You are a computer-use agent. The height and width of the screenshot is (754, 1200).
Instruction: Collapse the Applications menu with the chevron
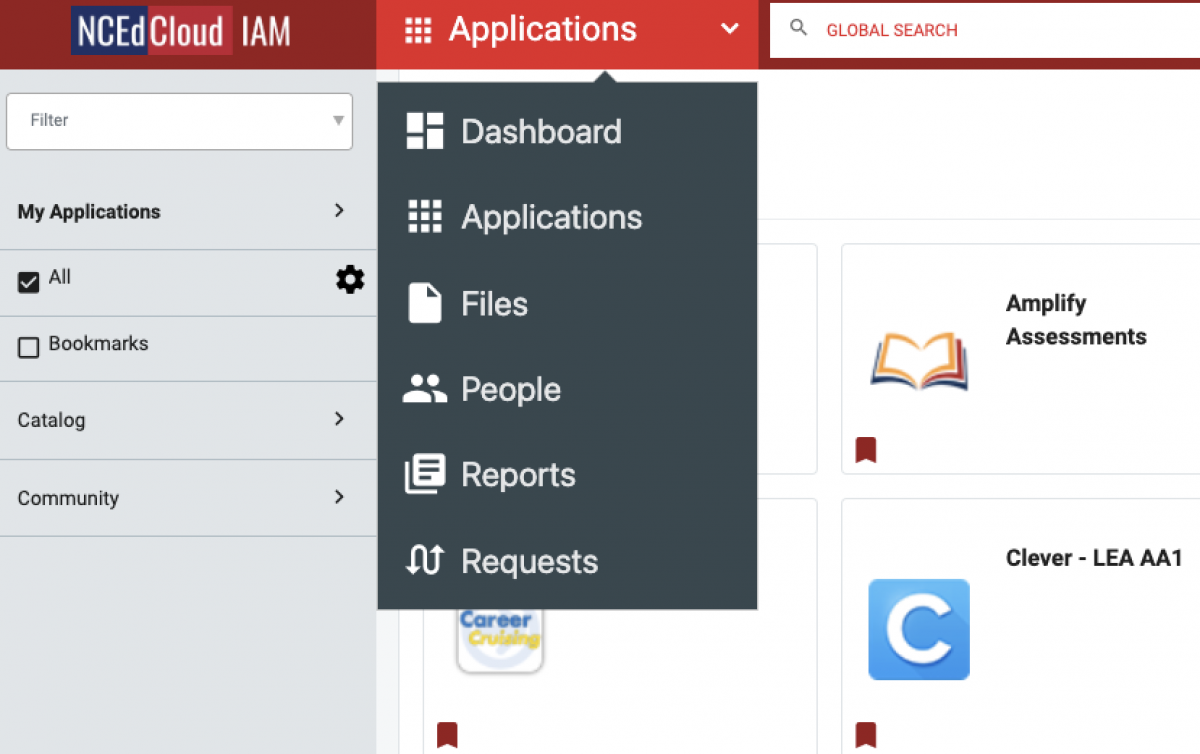(729, 29)
